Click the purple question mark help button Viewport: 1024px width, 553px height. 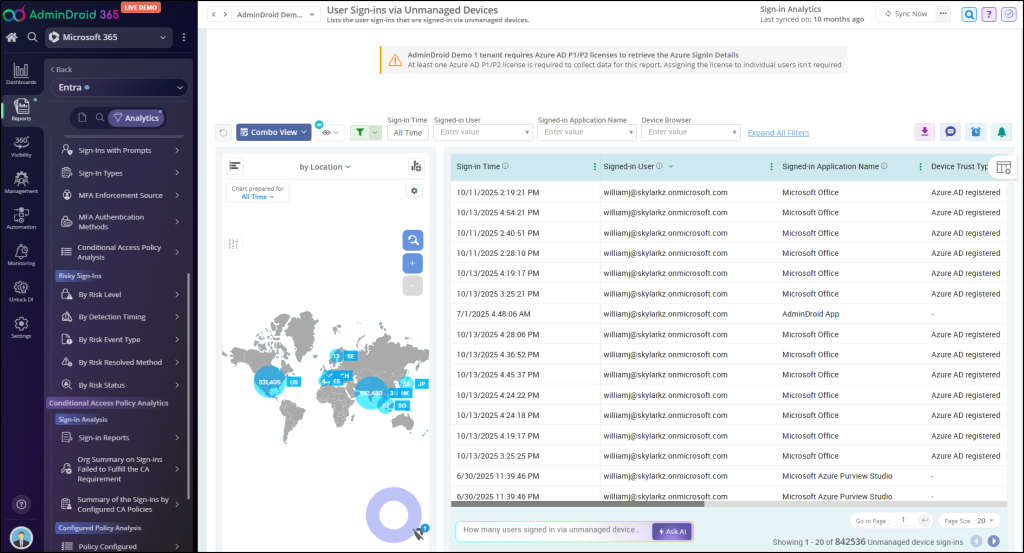989,14
